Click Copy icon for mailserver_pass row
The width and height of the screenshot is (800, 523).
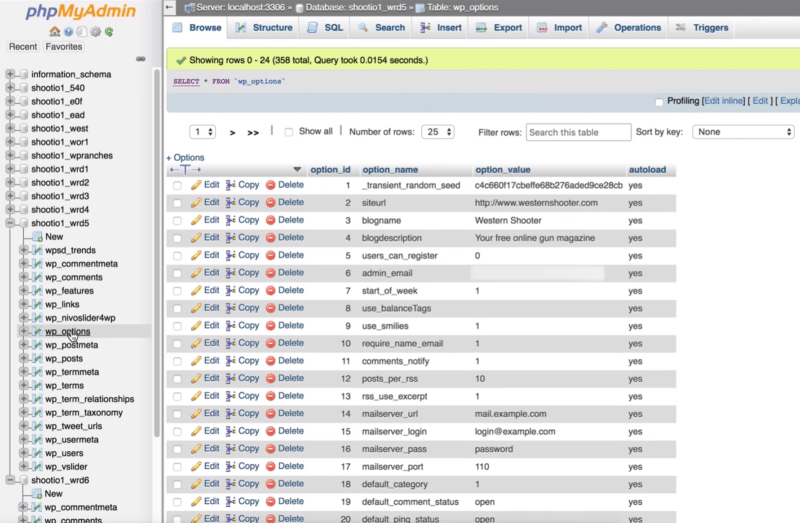pyautogui.click(x=231, y=449)
